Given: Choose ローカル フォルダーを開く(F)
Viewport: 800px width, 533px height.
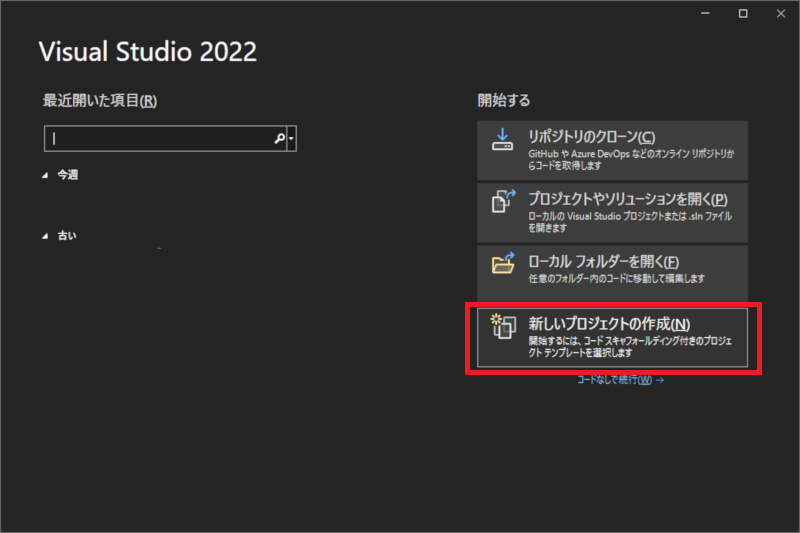Looking at the screenshot, I should tap(612, 273).
